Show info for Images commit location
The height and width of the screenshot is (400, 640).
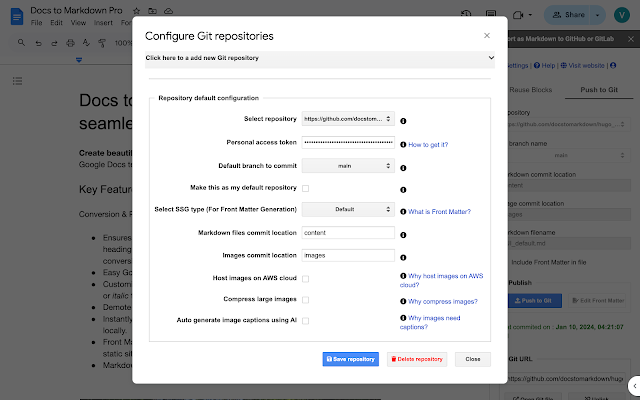point(403,258)
